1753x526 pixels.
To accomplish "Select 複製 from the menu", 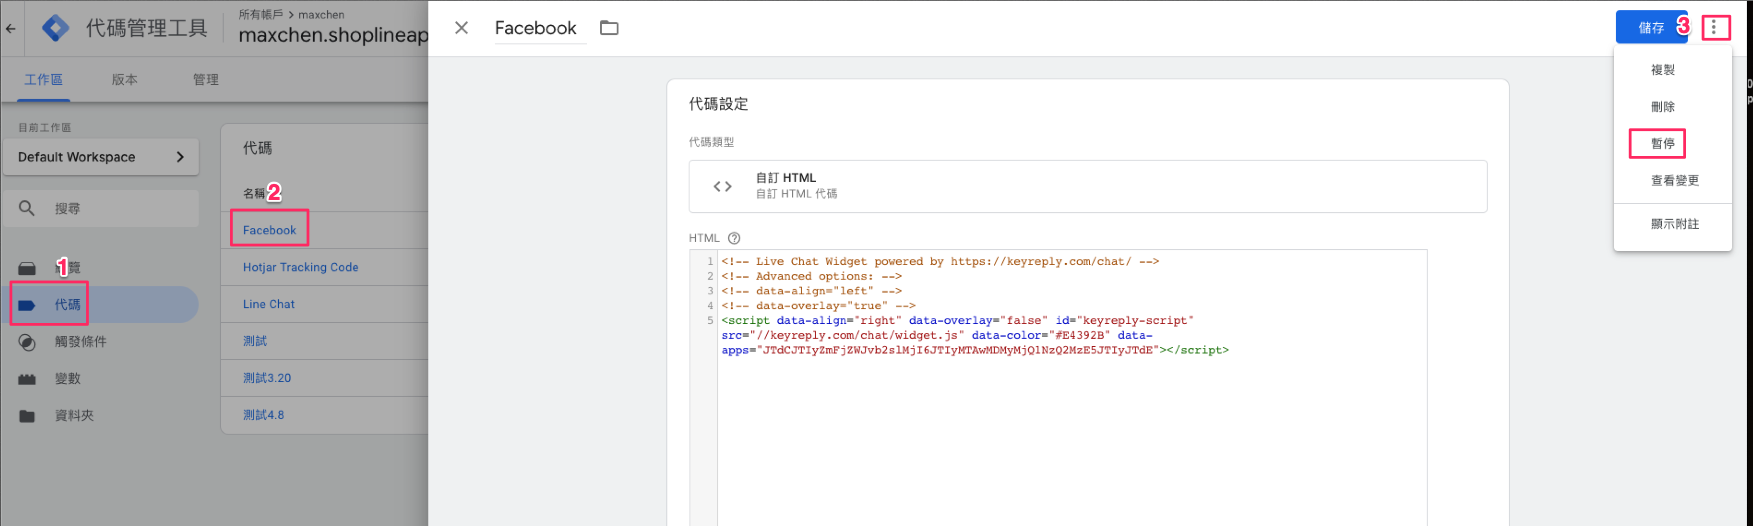I will (x=1663, y=70).
